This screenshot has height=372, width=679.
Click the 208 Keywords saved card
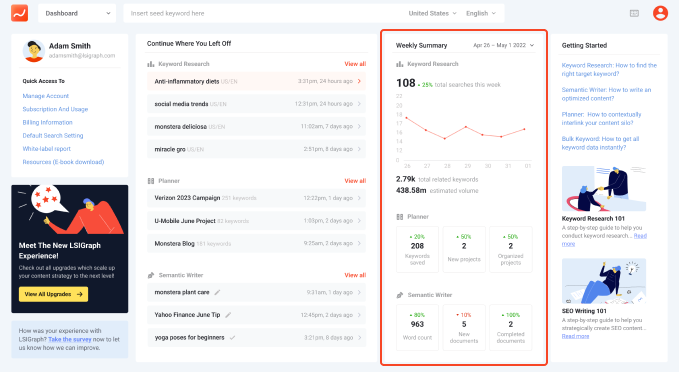click(x=417, y=249)
